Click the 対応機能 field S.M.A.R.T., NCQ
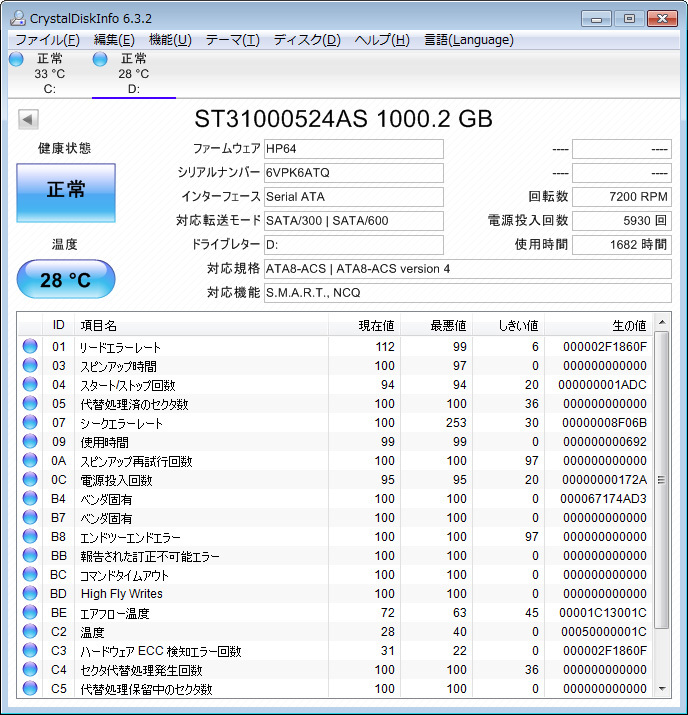688x715 pixels. point(468,293)
